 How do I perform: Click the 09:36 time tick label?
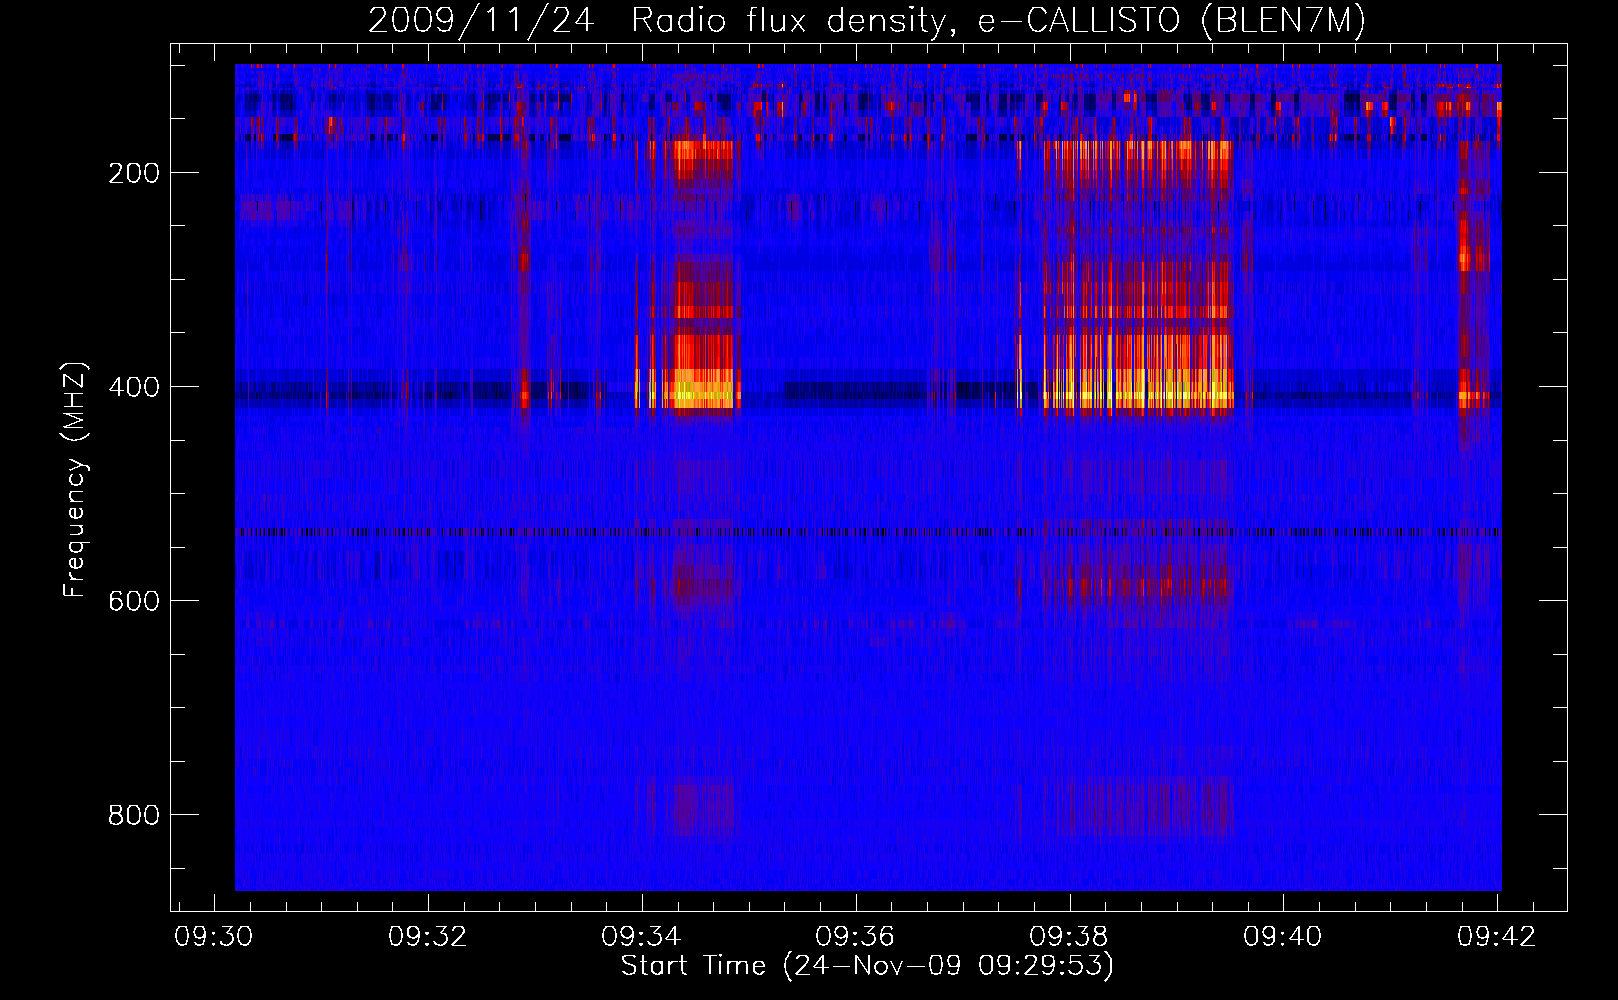(855, 937)
